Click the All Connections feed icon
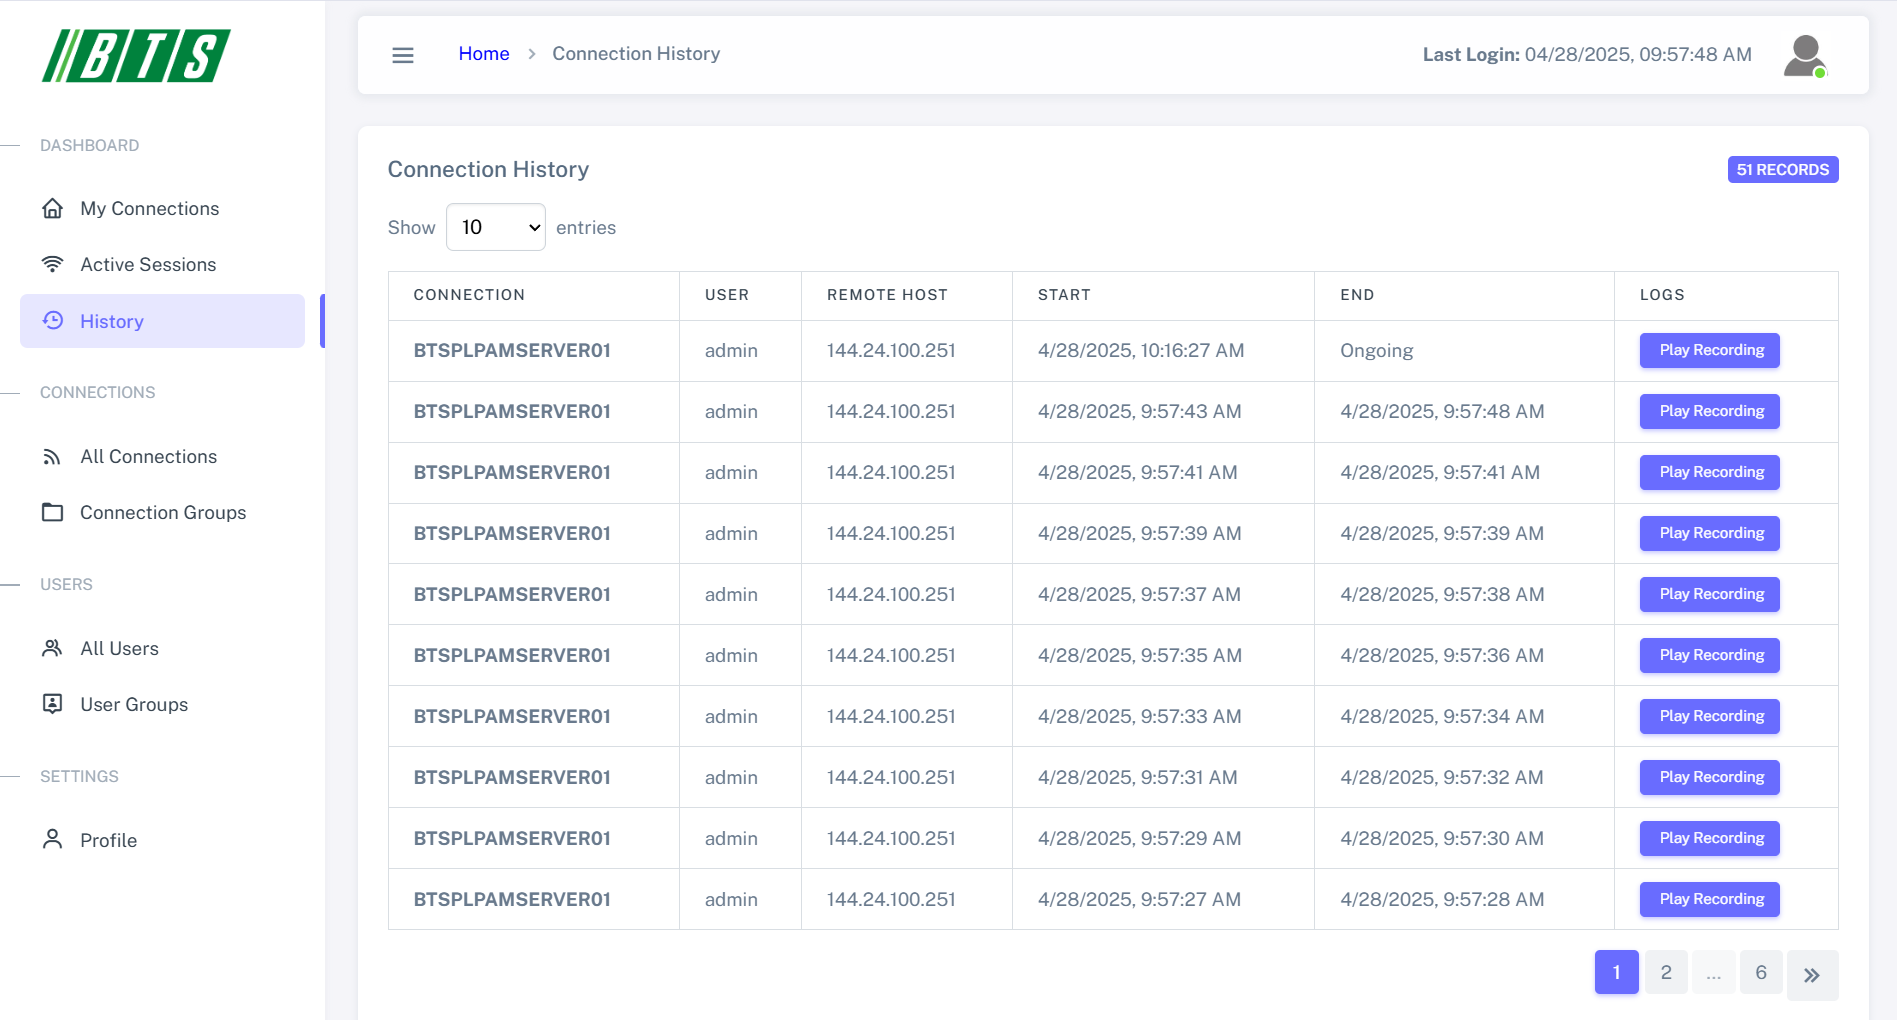Viewport: 1897px width, 1020px height. [x=52, y=457]
